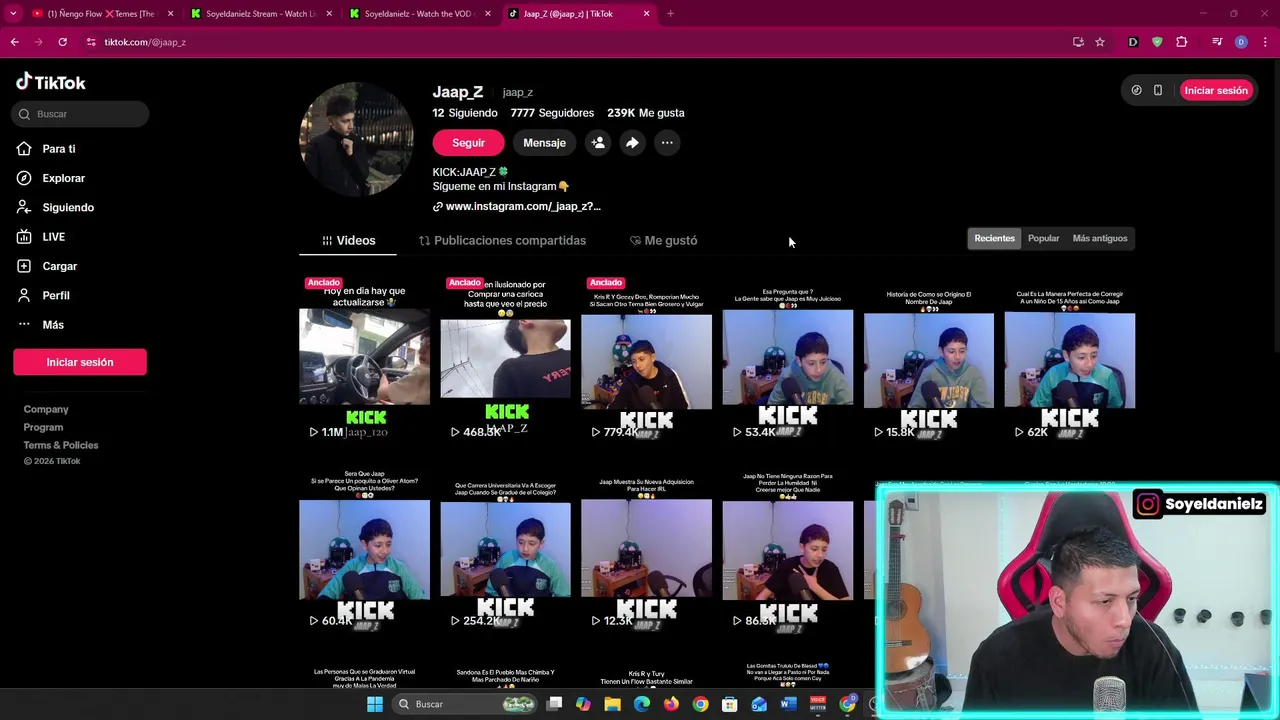Switch to the Me gustó tab

pyautogui.click(x=663, y=240)
